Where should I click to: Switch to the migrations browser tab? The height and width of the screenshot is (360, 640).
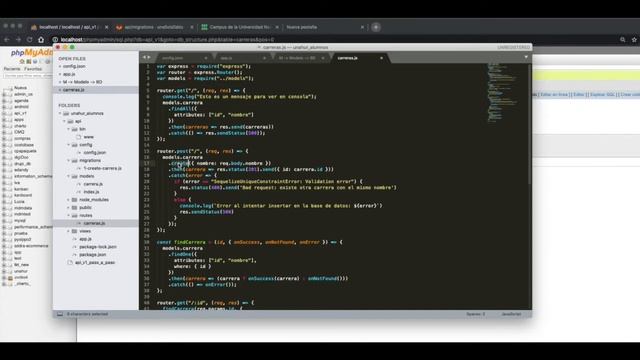tap(154, 27)
